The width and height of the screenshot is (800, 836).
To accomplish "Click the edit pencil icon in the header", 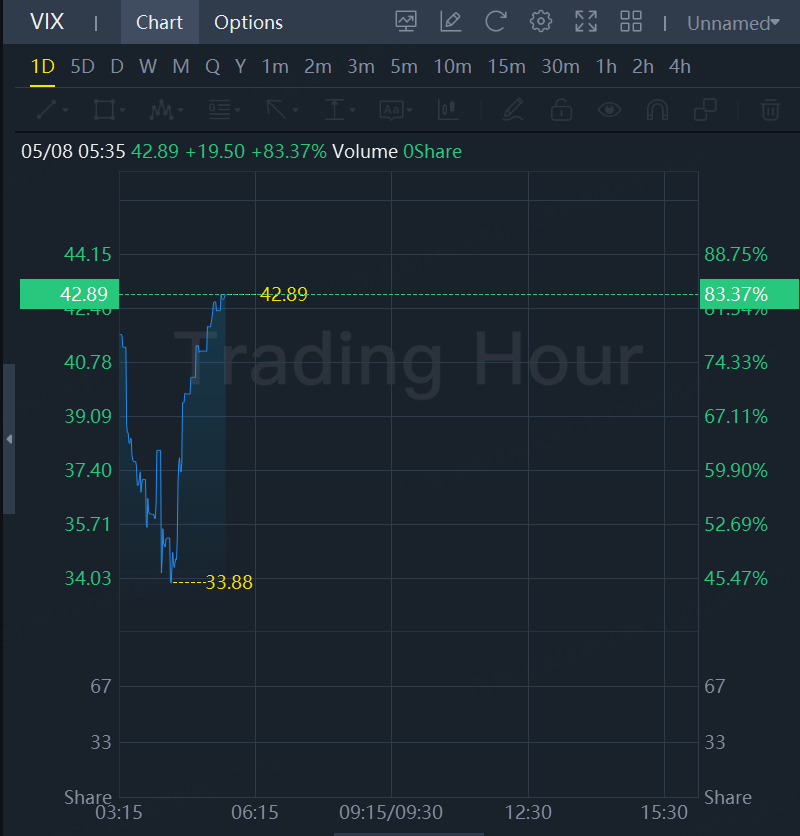I will (x=451, y=22).
